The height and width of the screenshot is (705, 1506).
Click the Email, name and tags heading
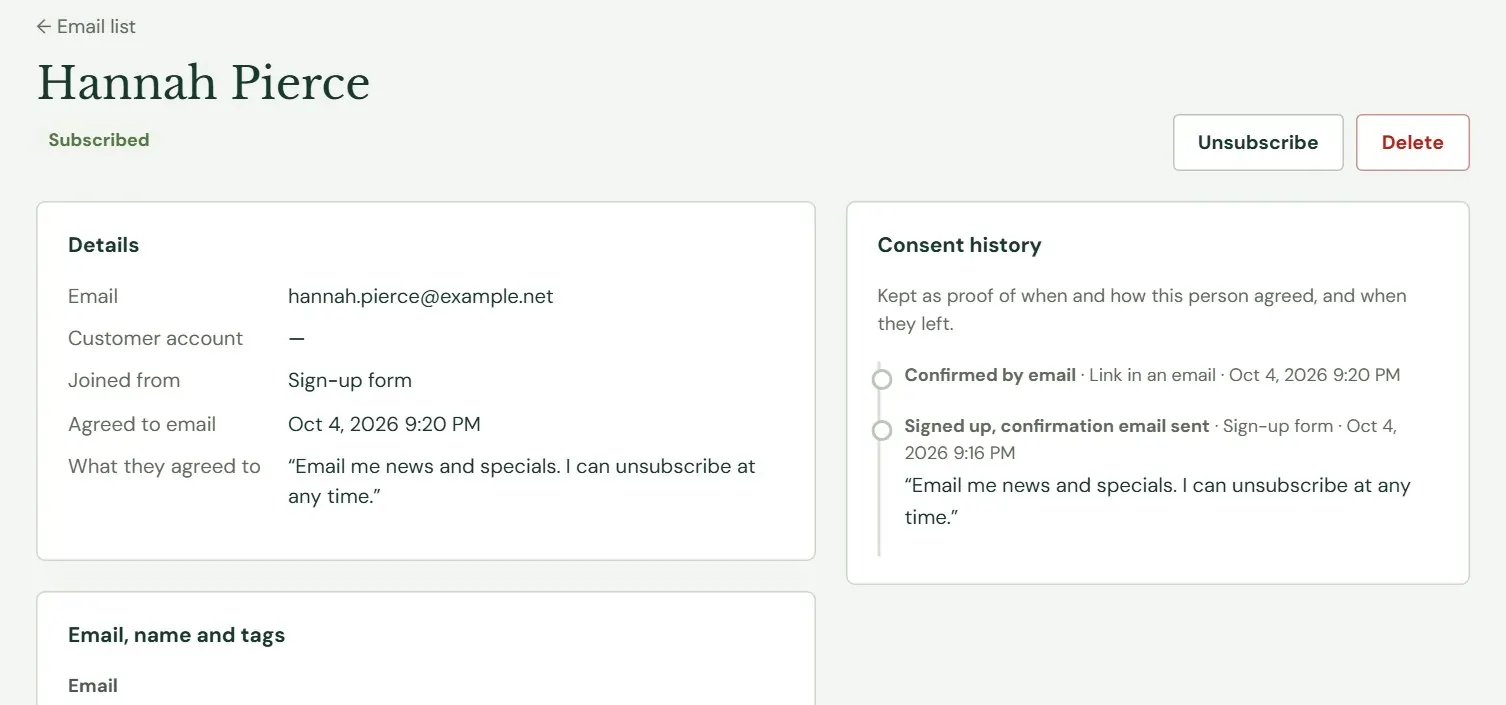pos(176,635)
